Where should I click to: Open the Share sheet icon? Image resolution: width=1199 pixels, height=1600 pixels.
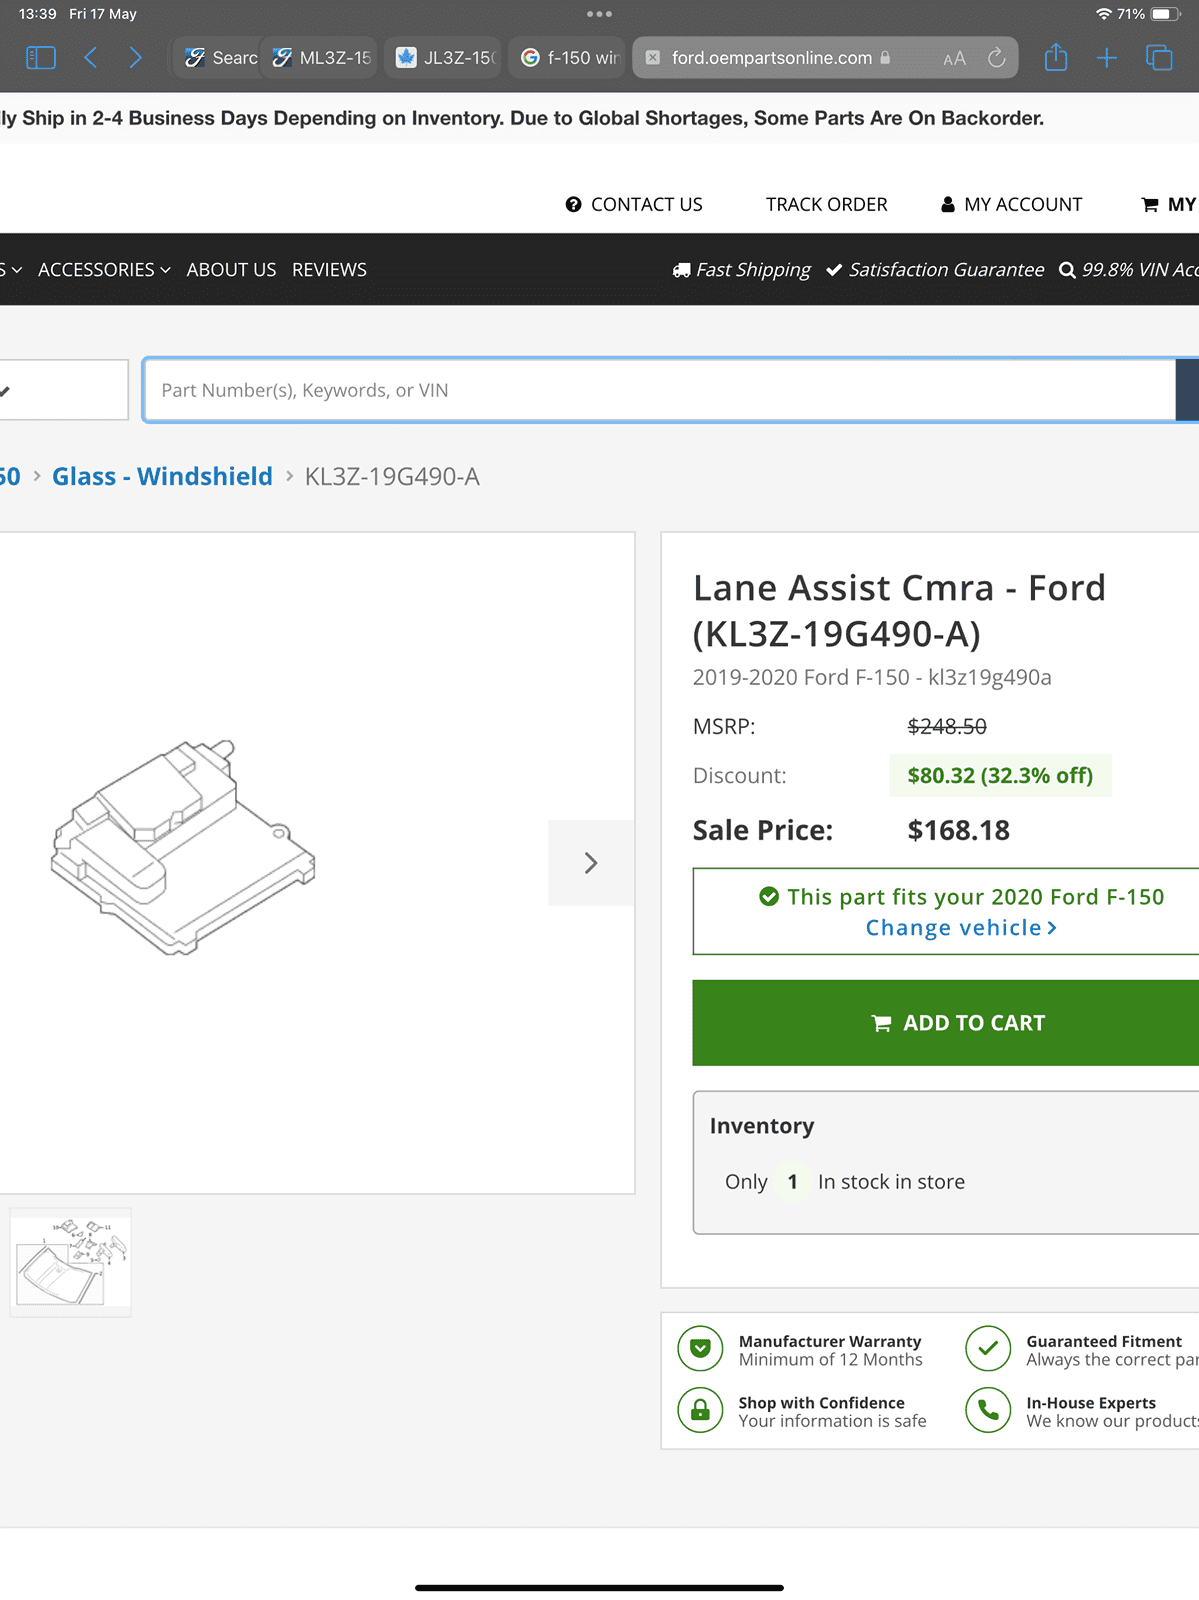[1056, 58]
